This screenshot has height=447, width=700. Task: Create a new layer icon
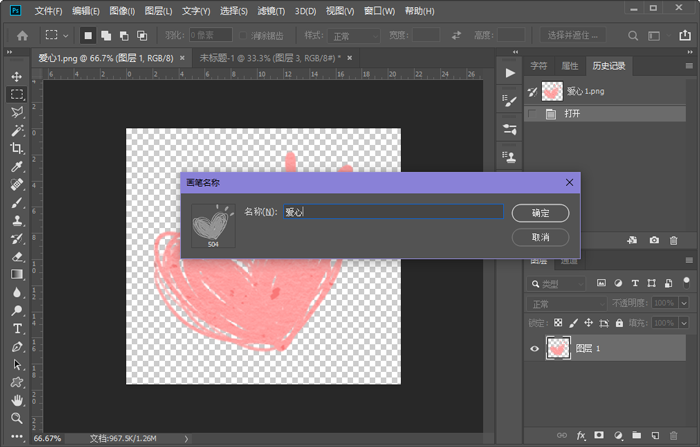pos(655,435)
